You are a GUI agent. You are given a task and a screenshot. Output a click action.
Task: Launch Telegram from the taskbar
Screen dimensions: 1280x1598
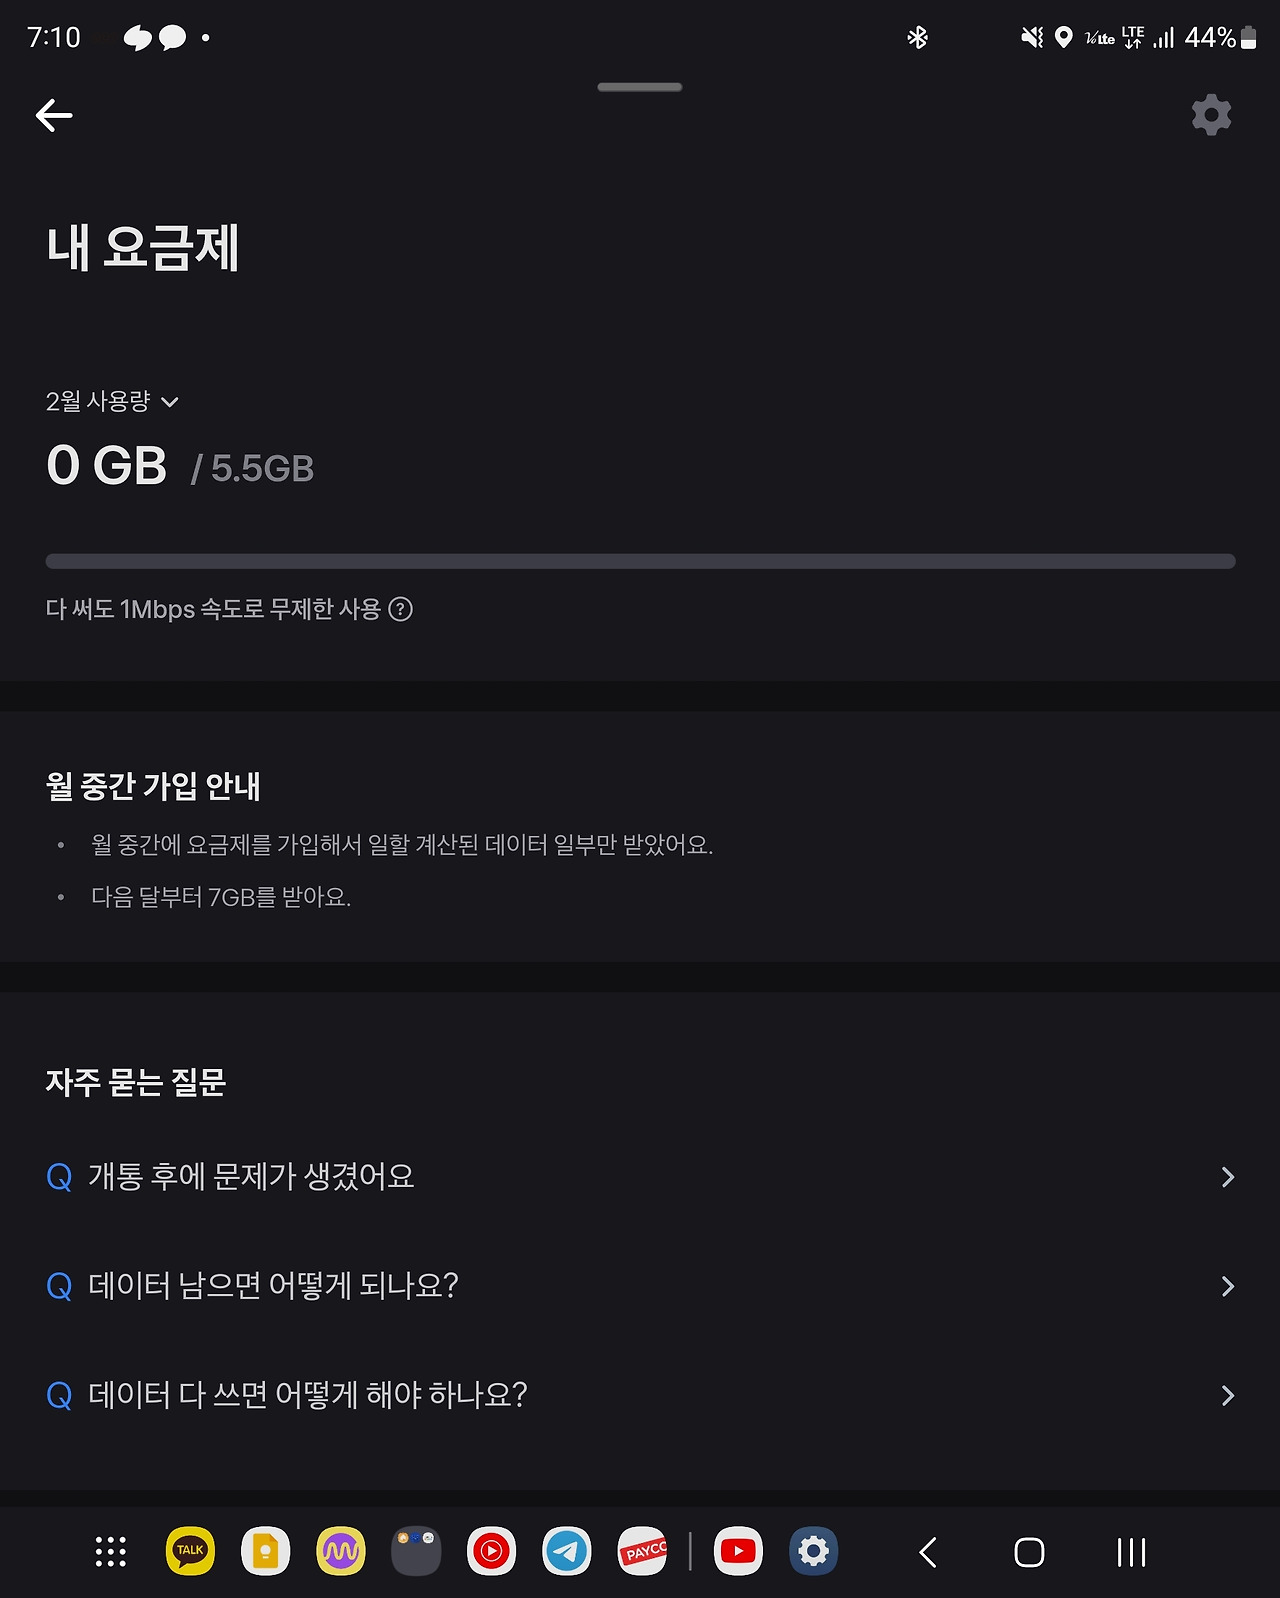(567, 1551)
